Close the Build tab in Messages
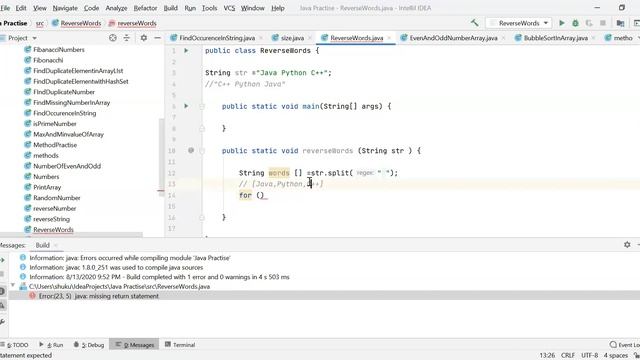 coord(56,245)
